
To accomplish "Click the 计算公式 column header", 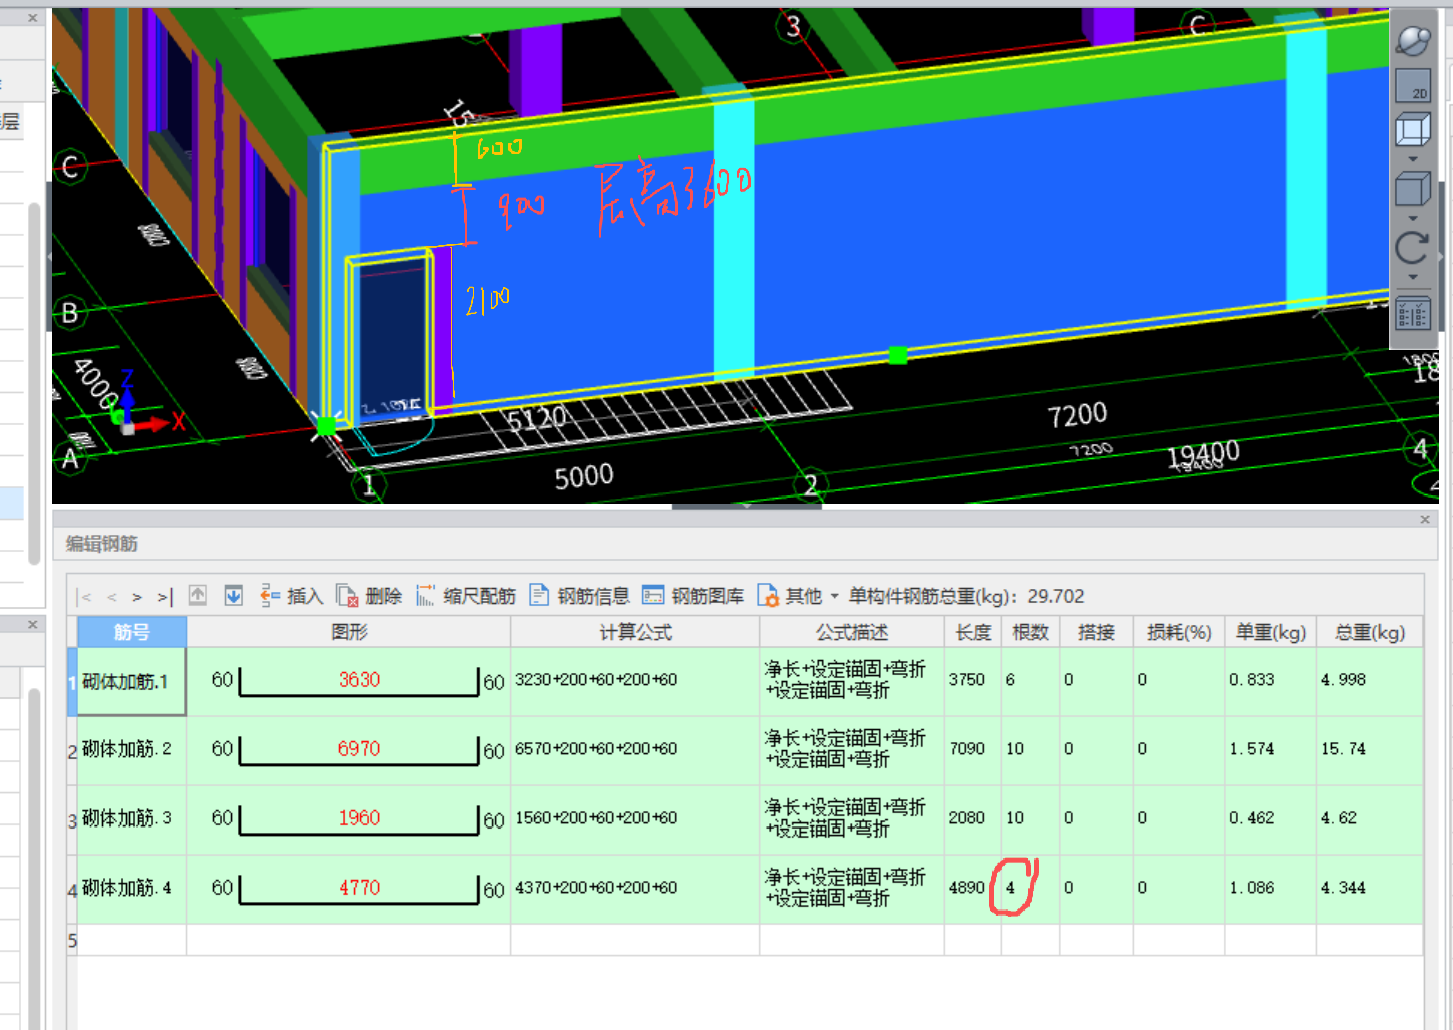I will coord(635,632).
